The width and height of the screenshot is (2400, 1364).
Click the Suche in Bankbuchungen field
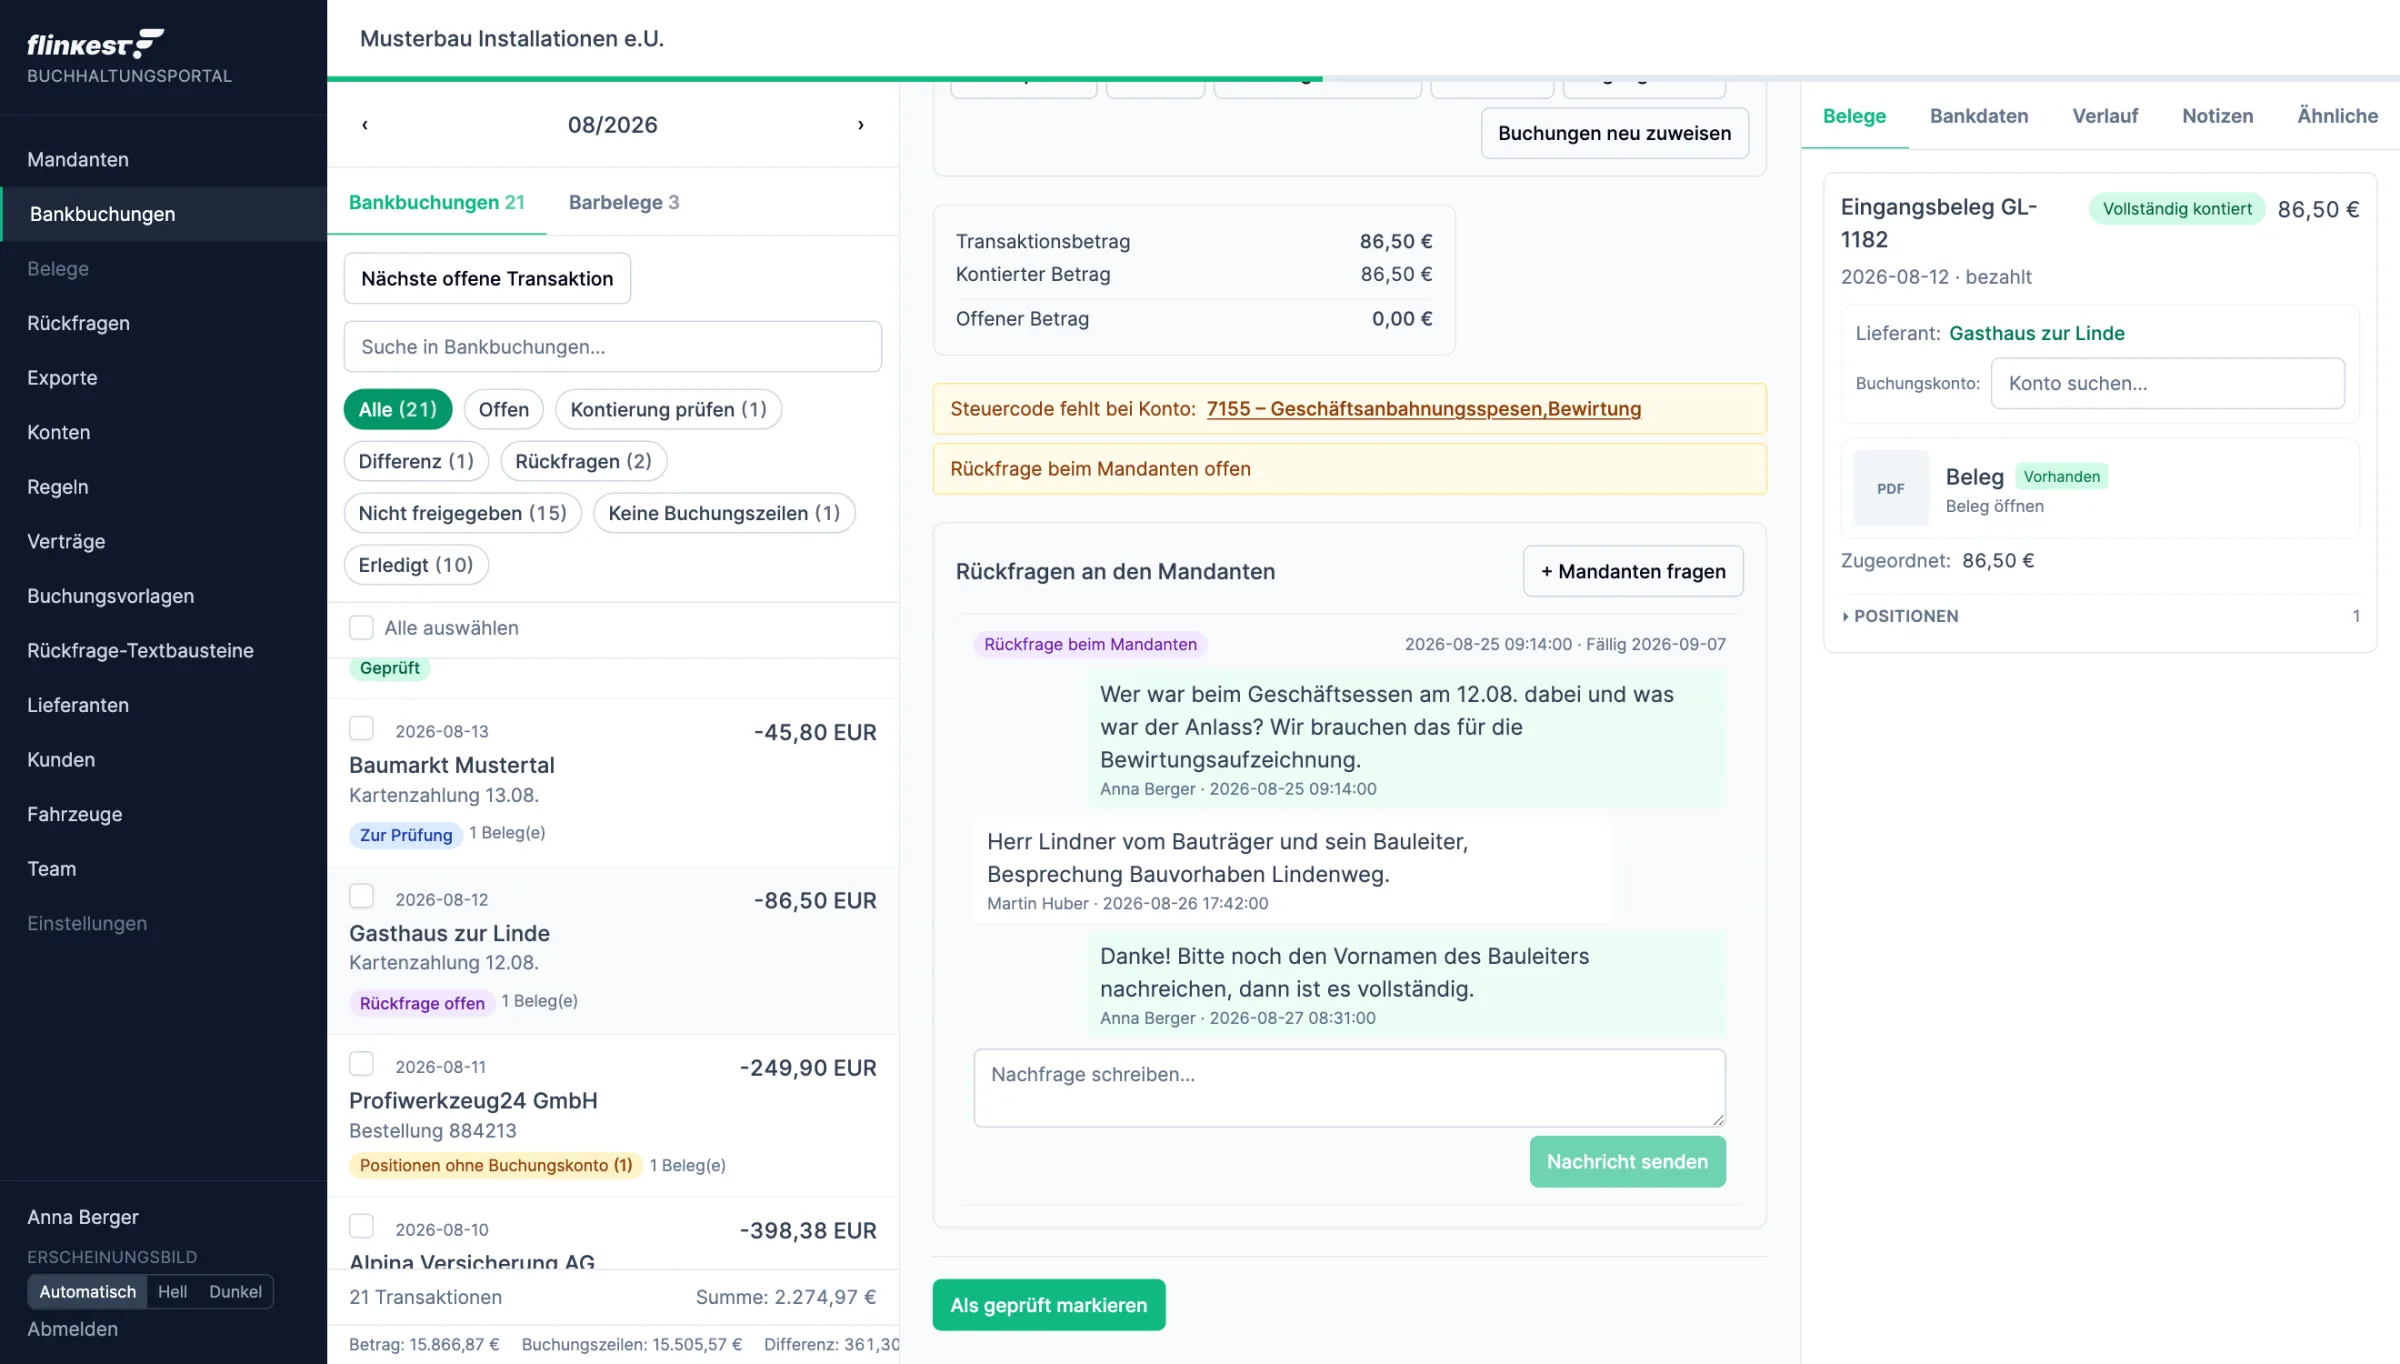point(612,347)
